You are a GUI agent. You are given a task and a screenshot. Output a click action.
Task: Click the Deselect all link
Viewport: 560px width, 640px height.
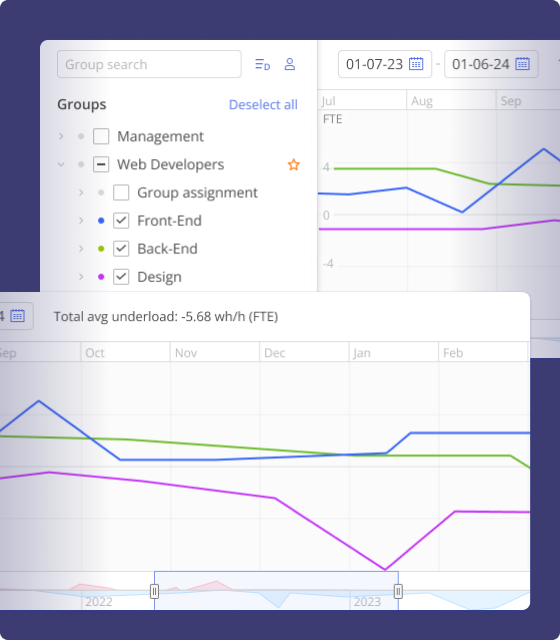click(x=263, y=104)
